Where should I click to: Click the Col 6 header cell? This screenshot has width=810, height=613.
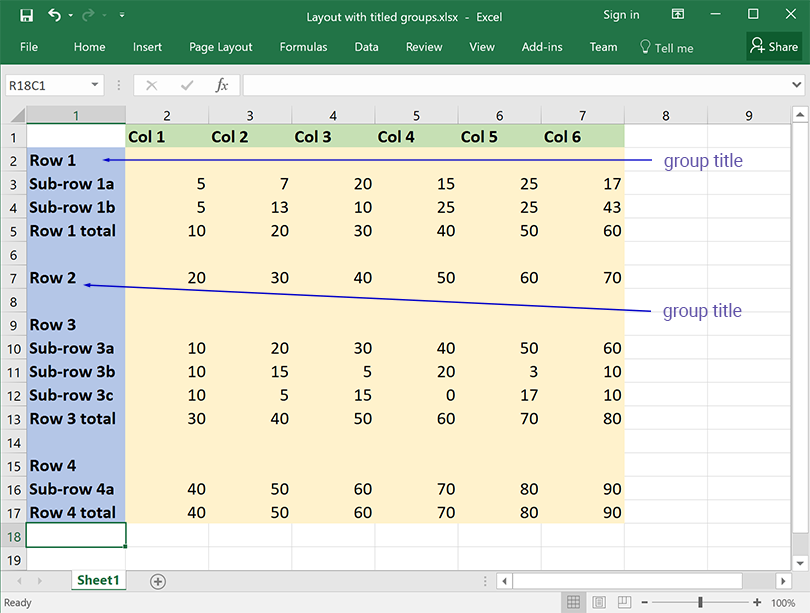(x=583, y=136)
